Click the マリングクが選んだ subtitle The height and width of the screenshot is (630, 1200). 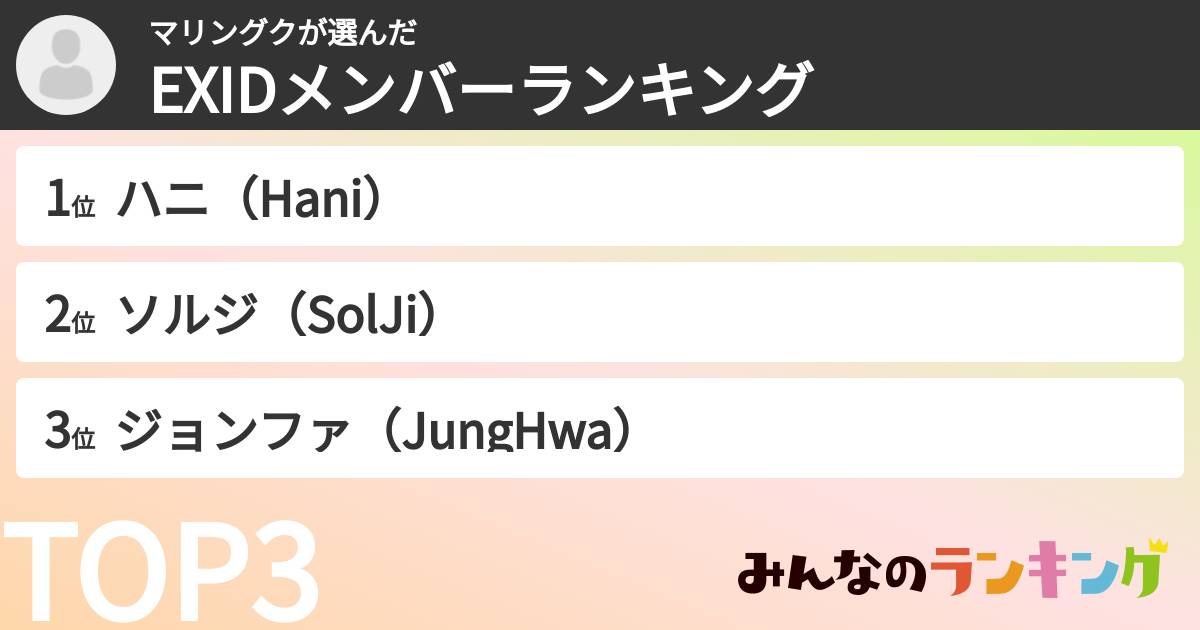[283, 33]
